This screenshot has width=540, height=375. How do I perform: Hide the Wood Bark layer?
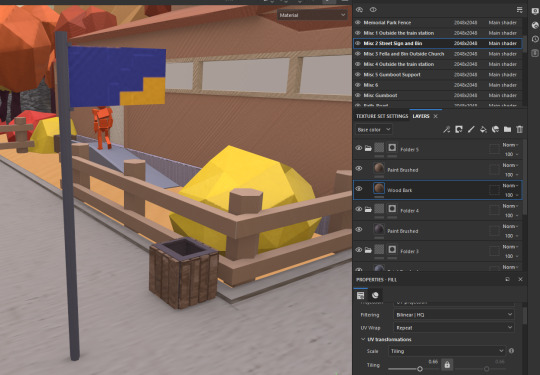[x=359, y=189]
